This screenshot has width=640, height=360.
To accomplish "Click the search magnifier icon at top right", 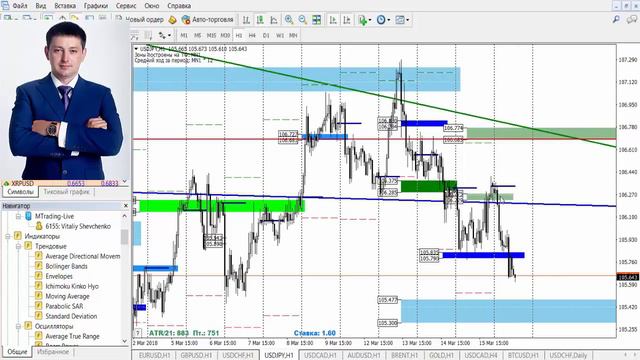I will [x=616, y=19].
